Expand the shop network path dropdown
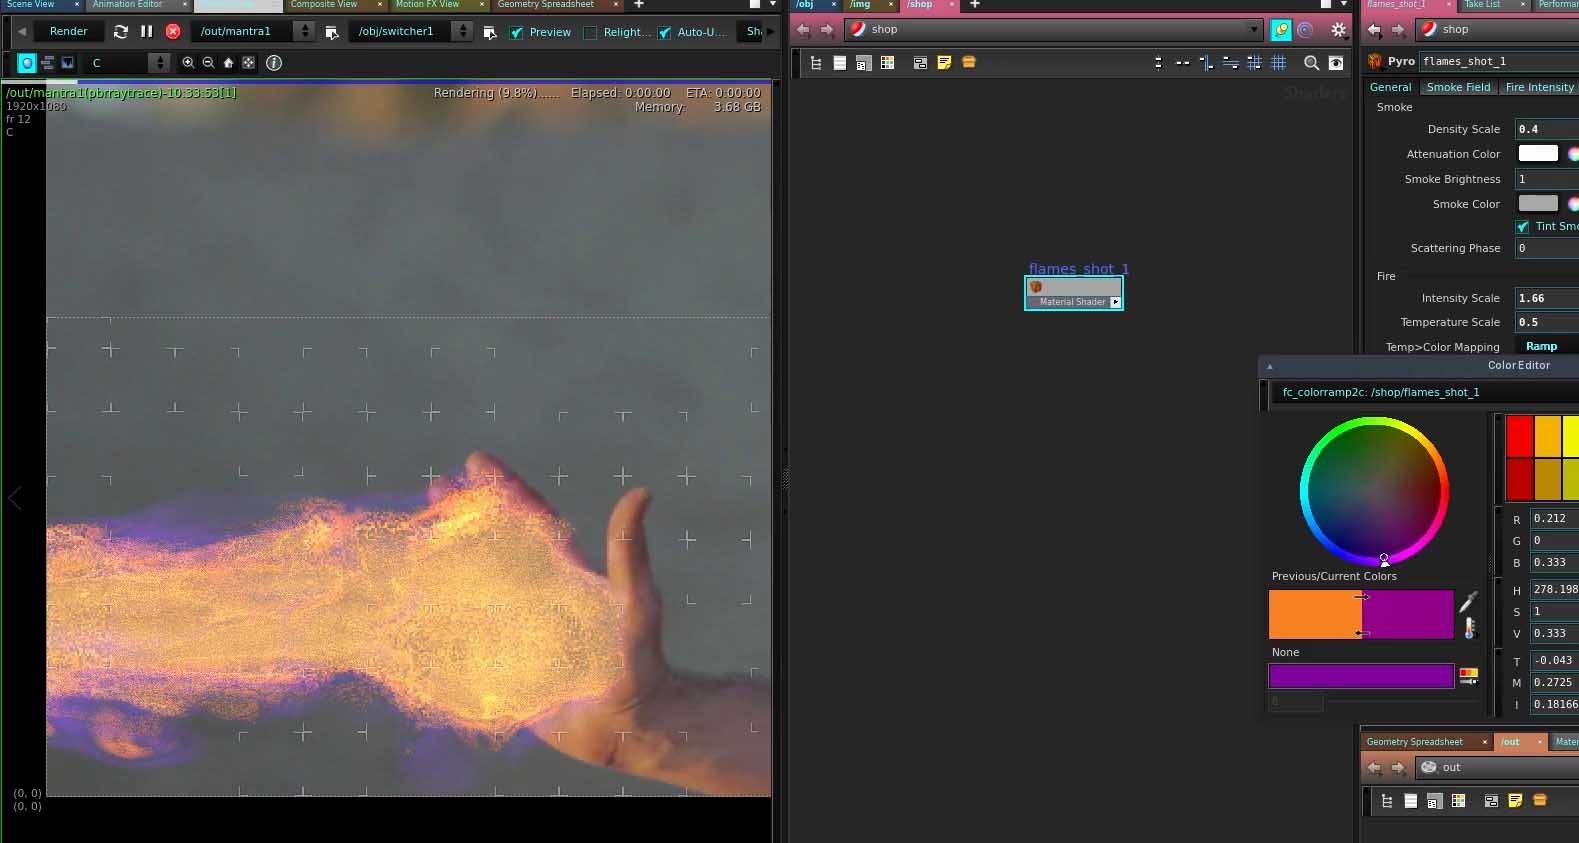 click(1254, 30)
